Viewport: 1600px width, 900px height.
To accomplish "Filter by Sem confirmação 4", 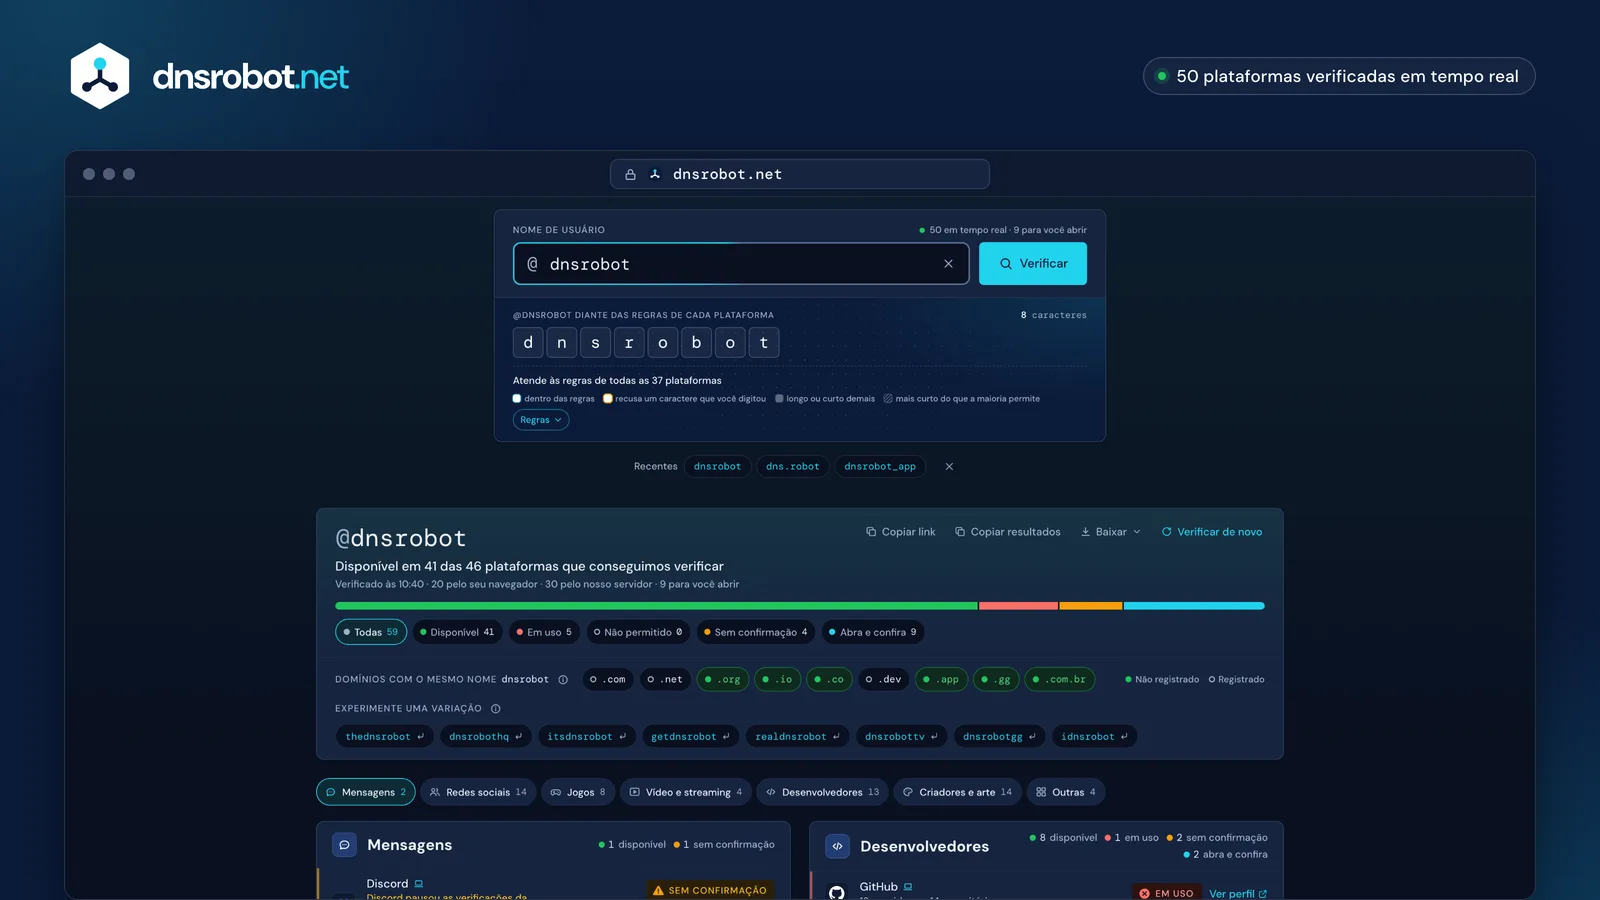I will pos(755,632).
